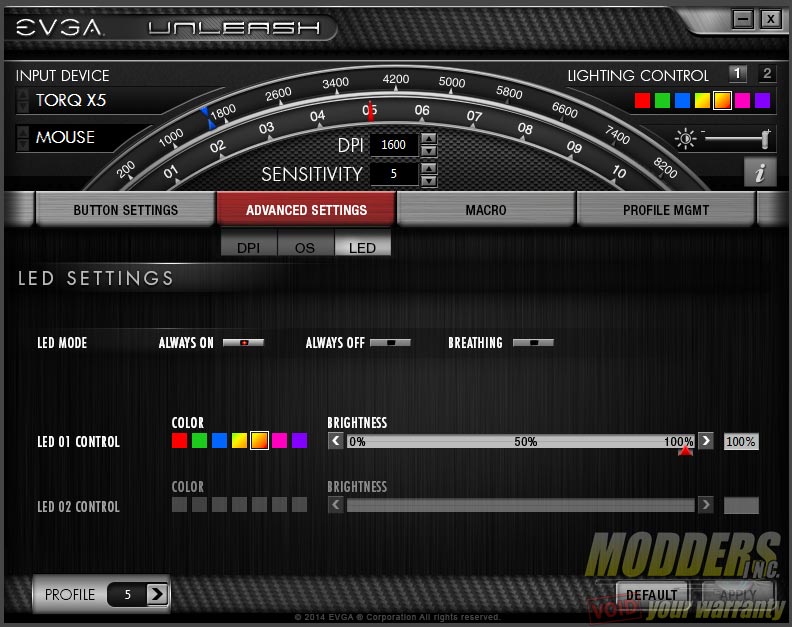The width and height of the screenshot is (792, 627).
Task: Click the Default button
Action: (x=652, y=595)
